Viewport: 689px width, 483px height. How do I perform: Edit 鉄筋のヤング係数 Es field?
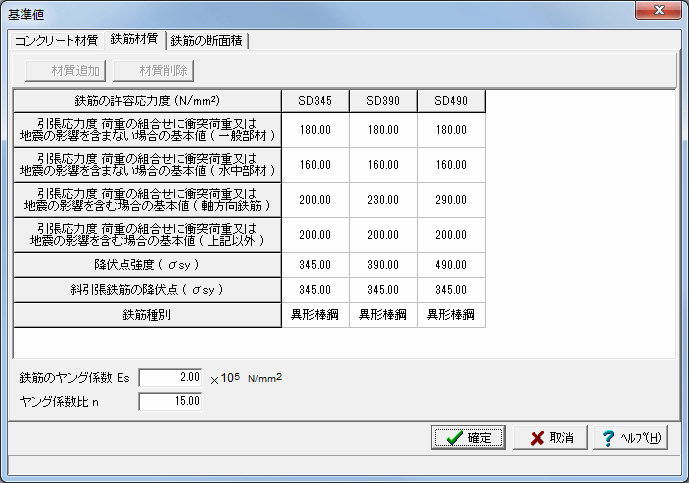coord(170,378)
